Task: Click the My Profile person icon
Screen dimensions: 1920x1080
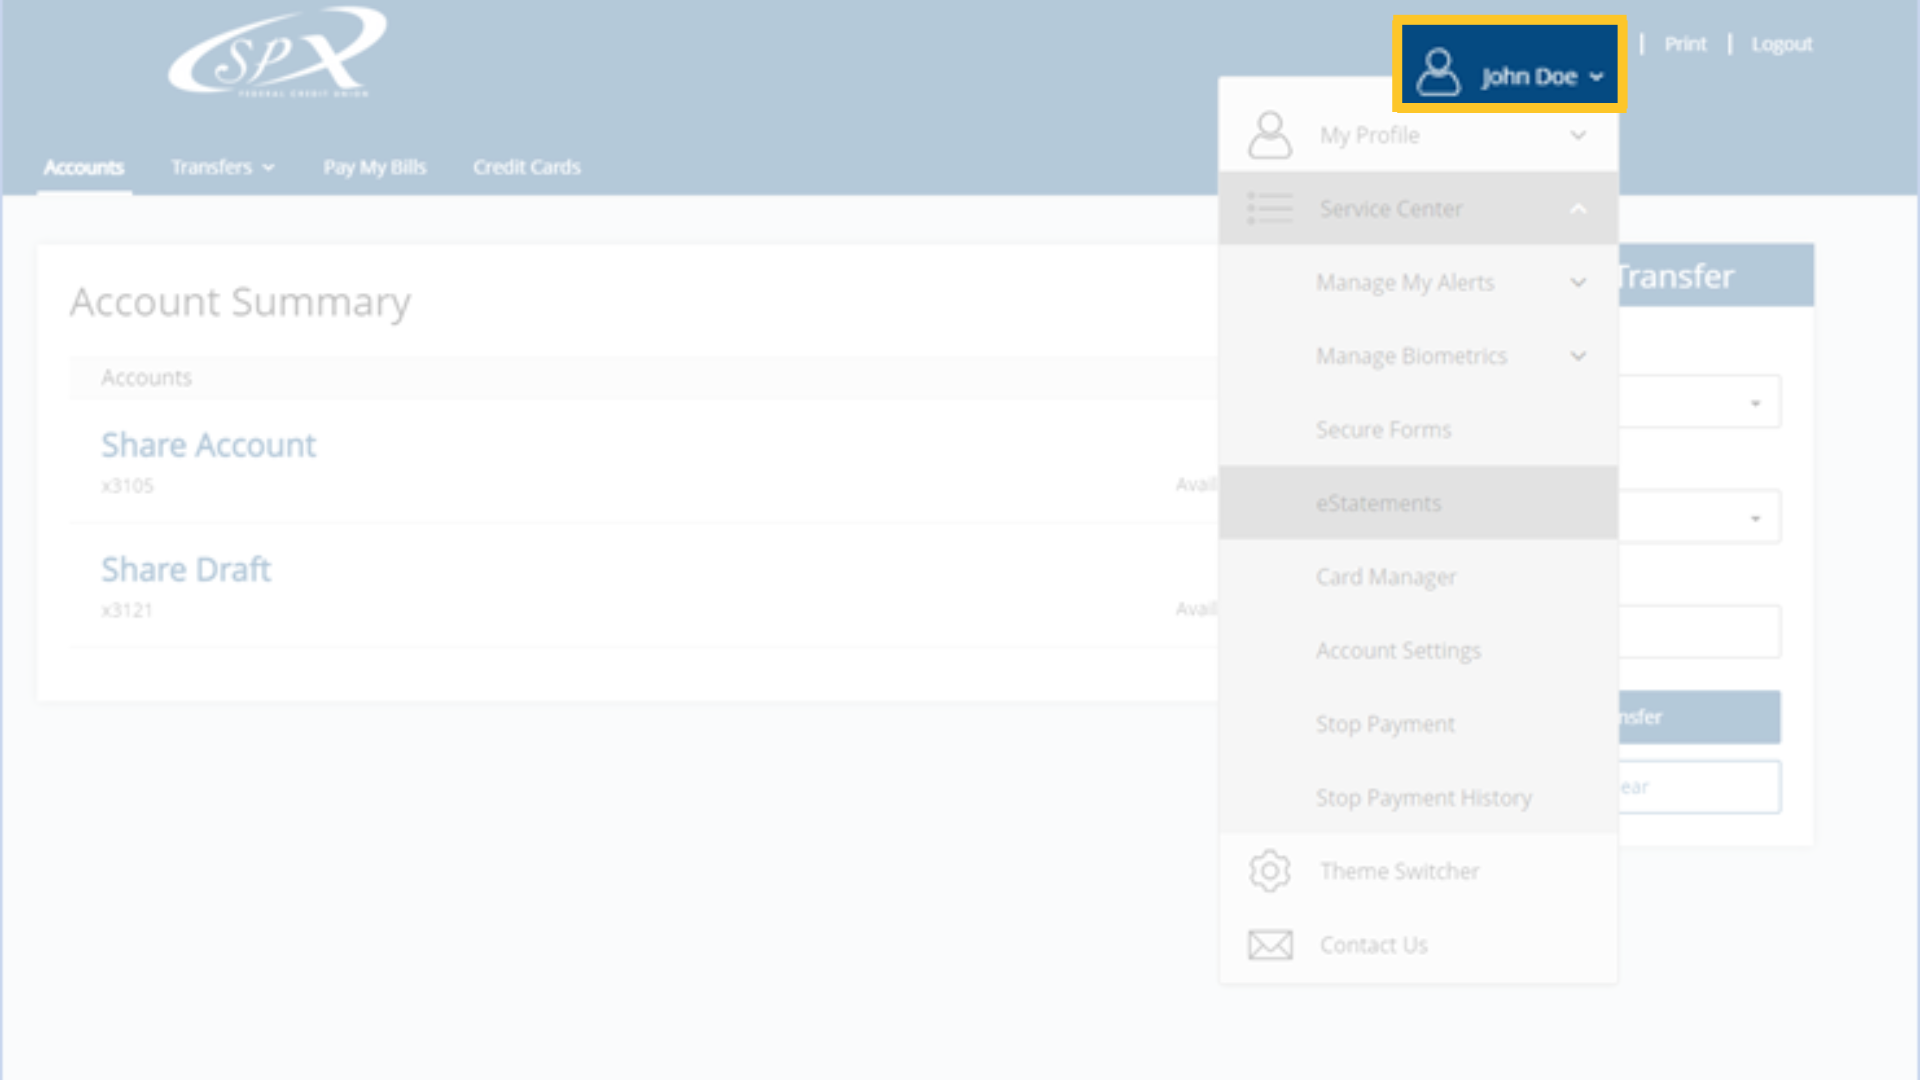Action: tap(1270, 135)
